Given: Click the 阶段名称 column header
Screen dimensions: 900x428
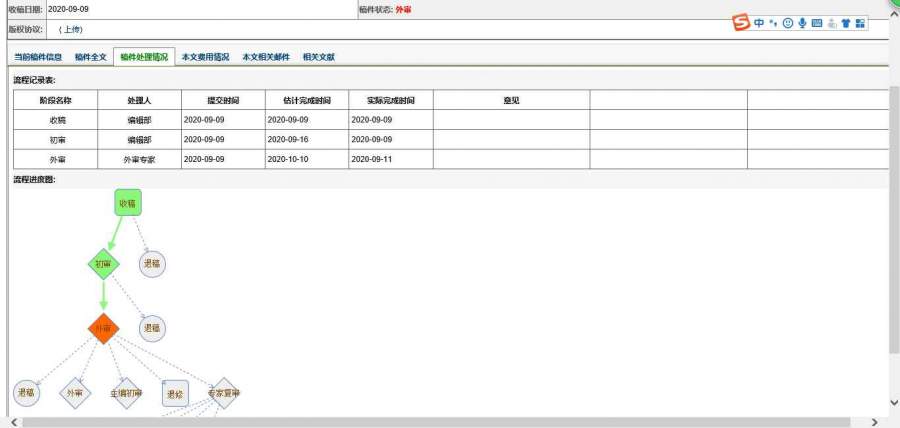Looking at the screenshot, I should click(56, 100).
